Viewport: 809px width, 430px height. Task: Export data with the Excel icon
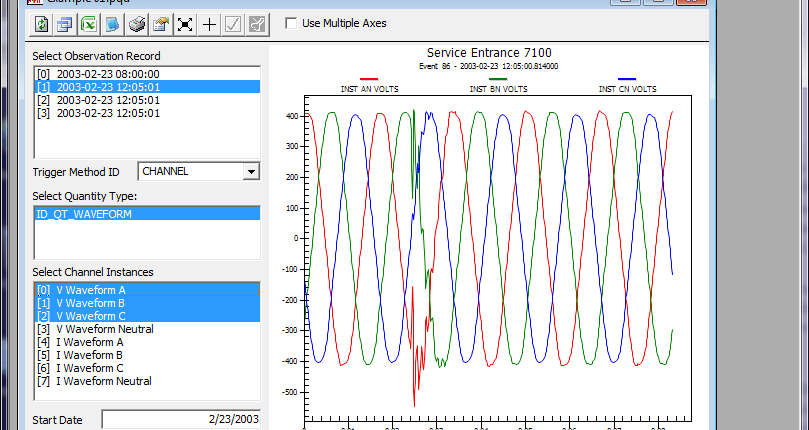tap(89, 23)
